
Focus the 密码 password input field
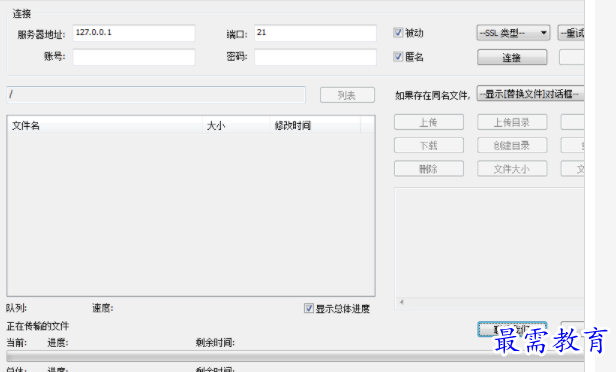tap(315, 57)
